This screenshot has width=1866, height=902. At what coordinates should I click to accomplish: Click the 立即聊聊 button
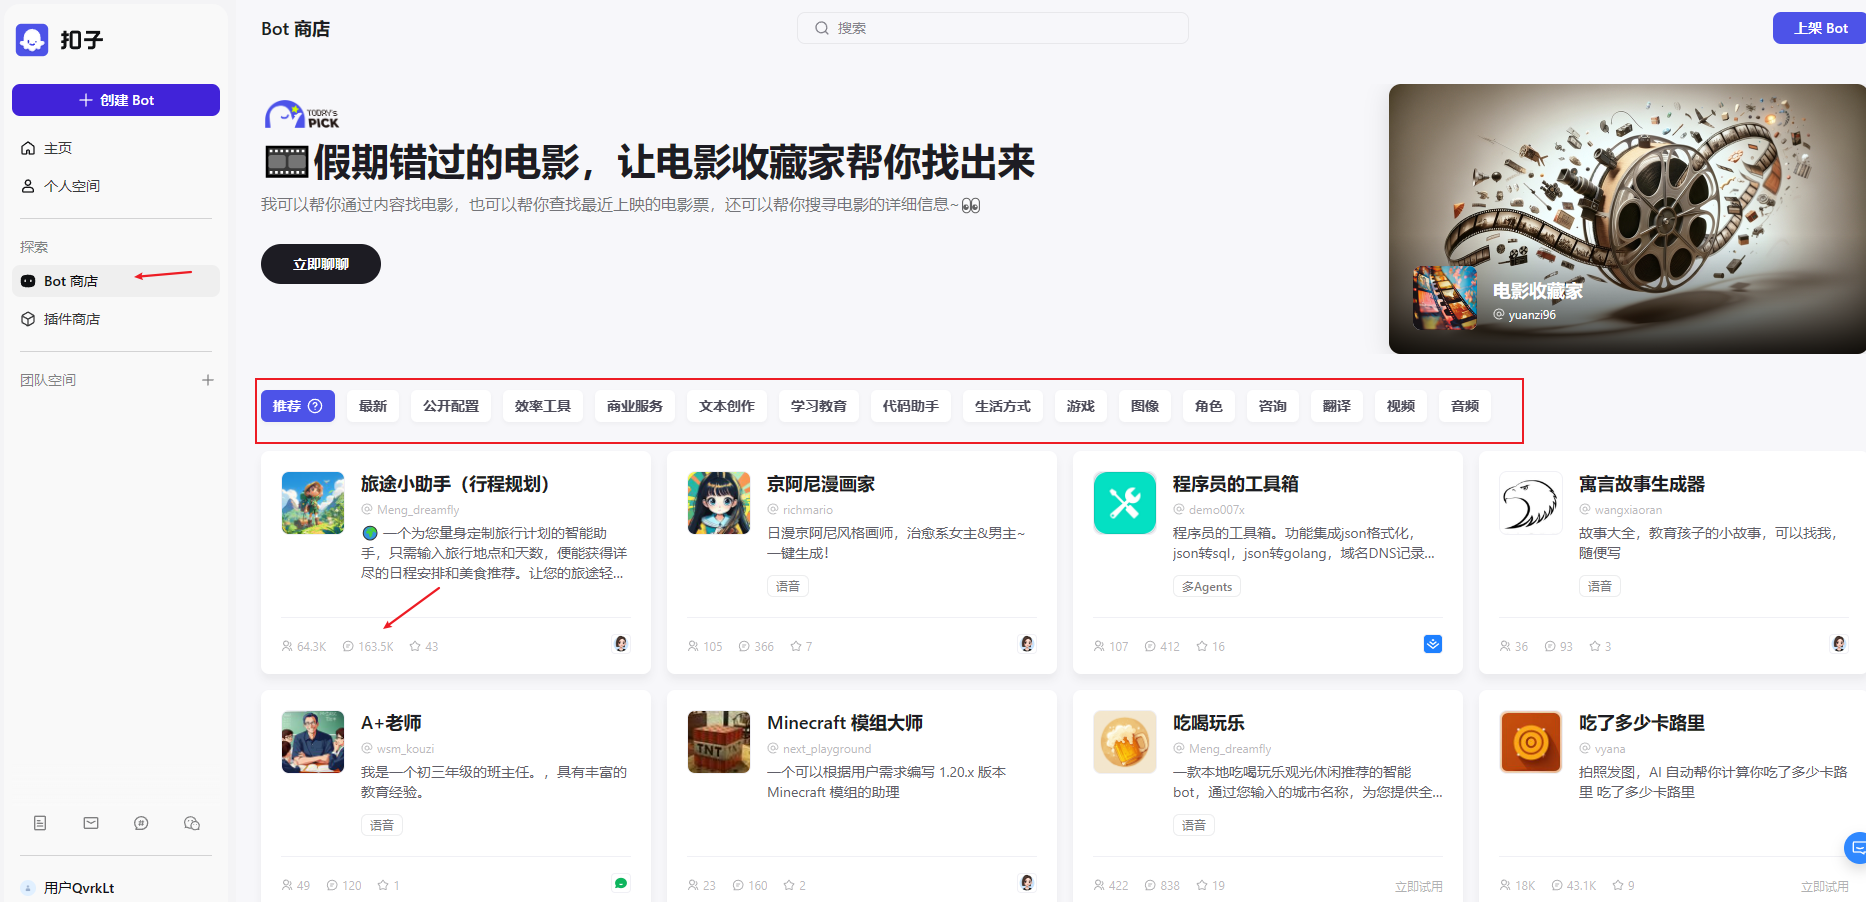point(321,264)
